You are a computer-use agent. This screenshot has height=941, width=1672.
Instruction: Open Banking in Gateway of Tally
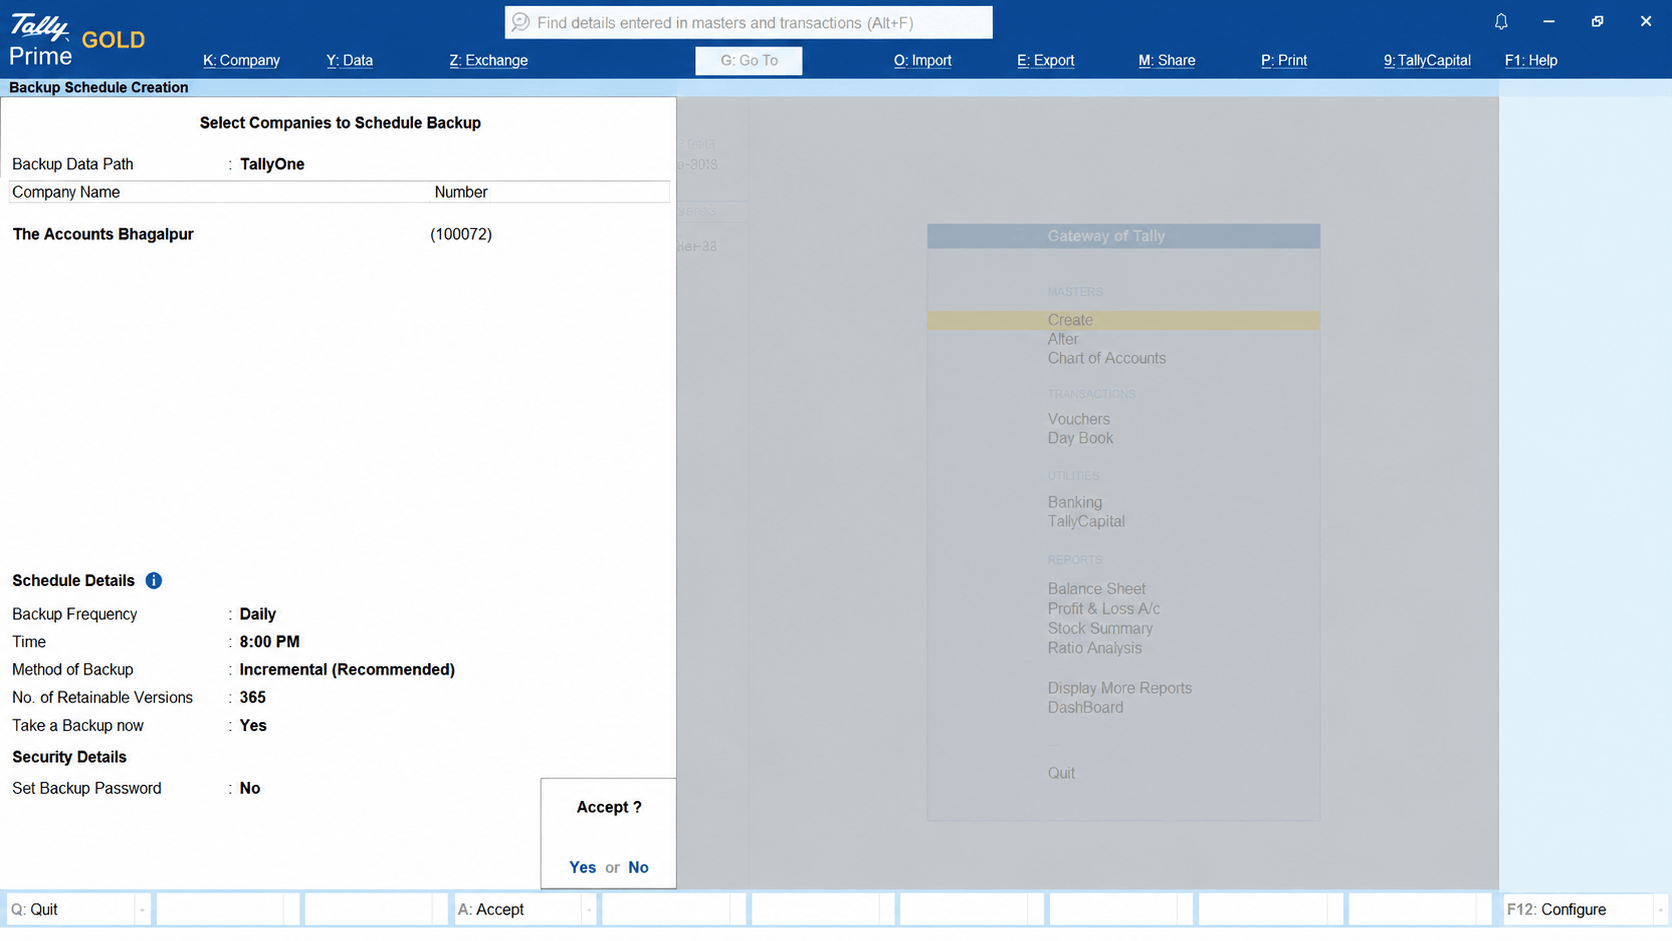1075,502
